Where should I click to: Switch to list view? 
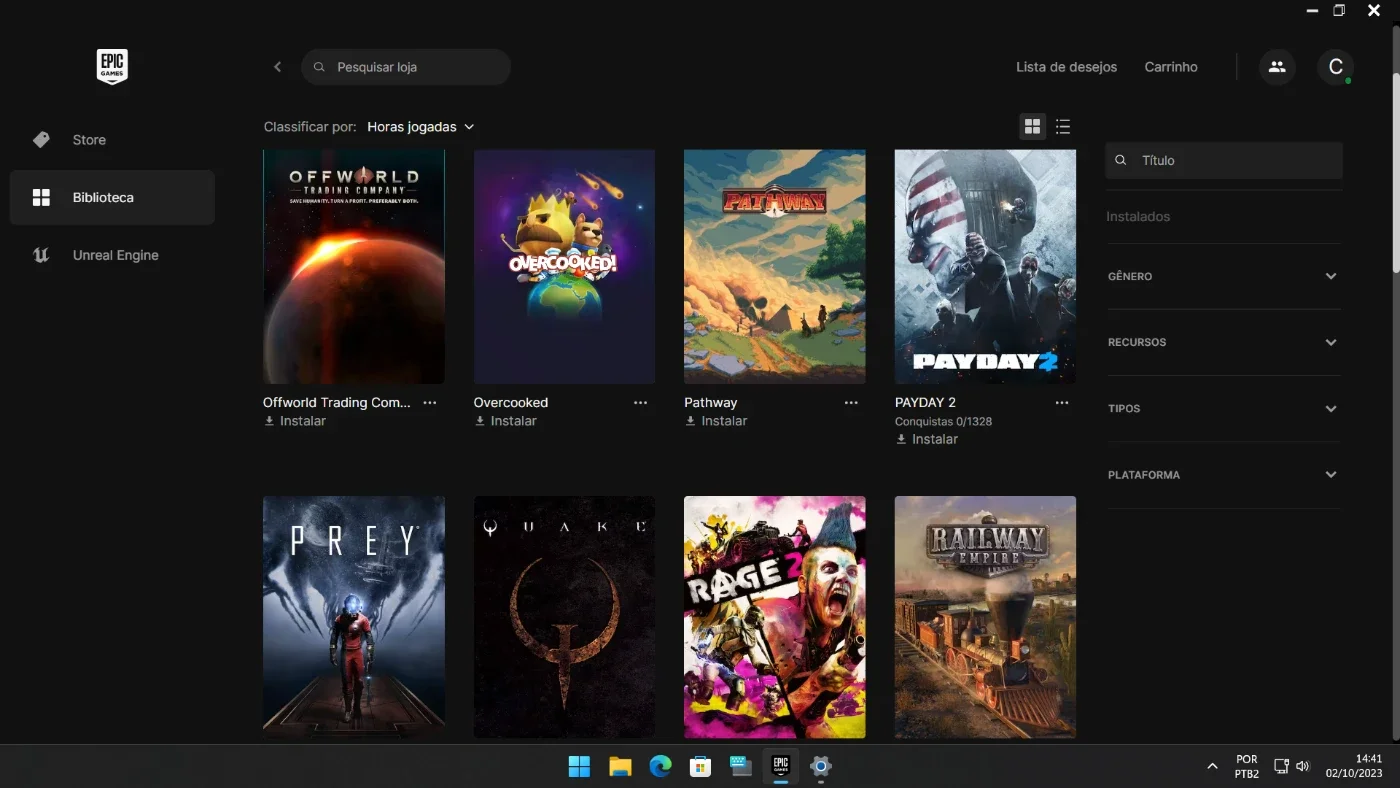tap(1062, 126)
